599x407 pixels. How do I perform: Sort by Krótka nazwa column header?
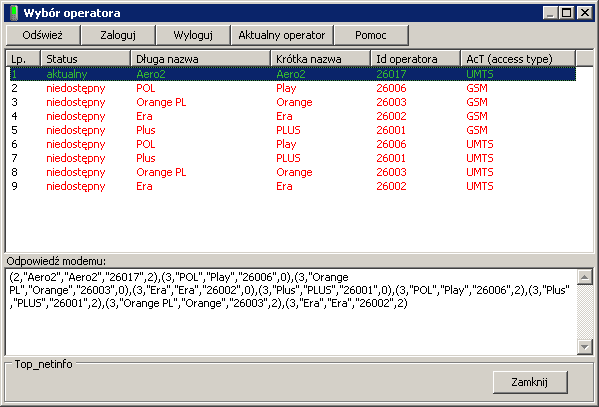coord(321,59)
